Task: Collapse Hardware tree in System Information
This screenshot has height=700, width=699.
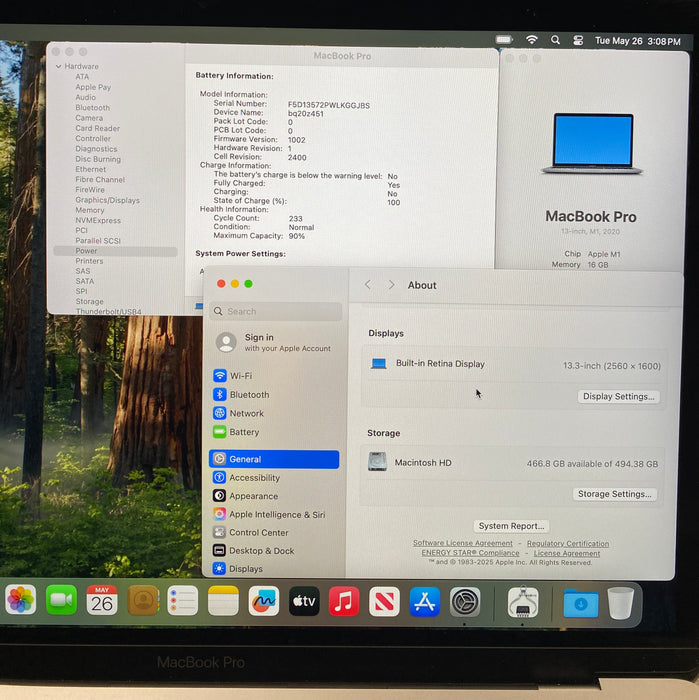Action: click(x=58, y=67)
